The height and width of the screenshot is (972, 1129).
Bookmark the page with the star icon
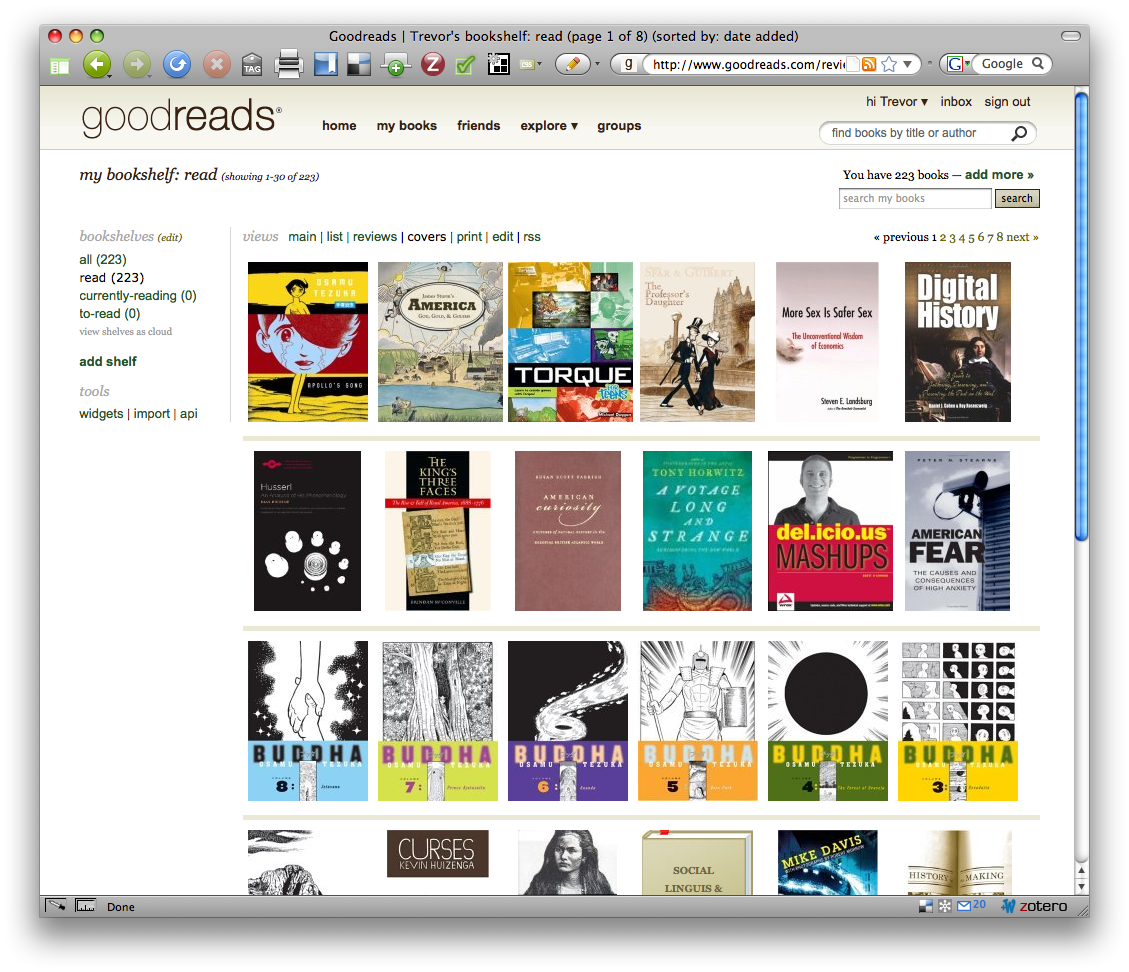click(888, 64)
